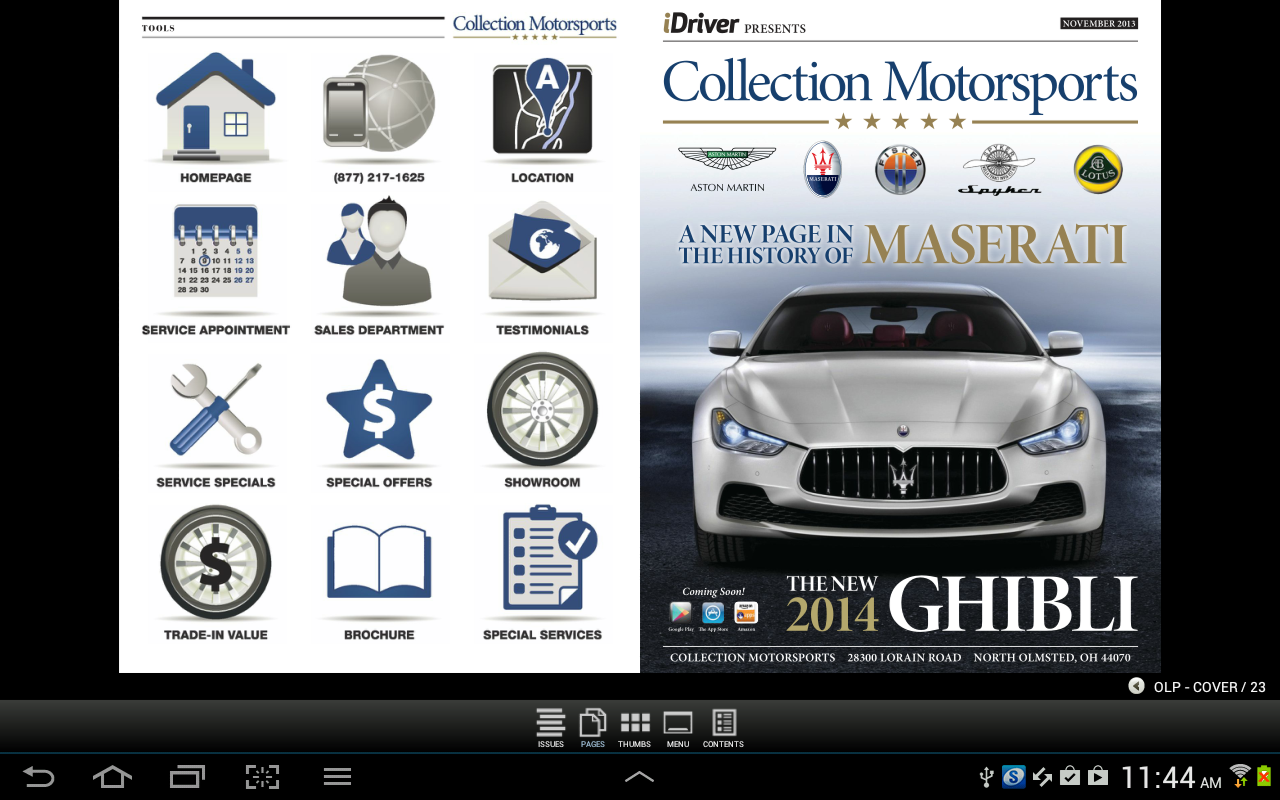Tap the Android home button
This screenshot has height=800, width=1280.
tap(112, 777)
